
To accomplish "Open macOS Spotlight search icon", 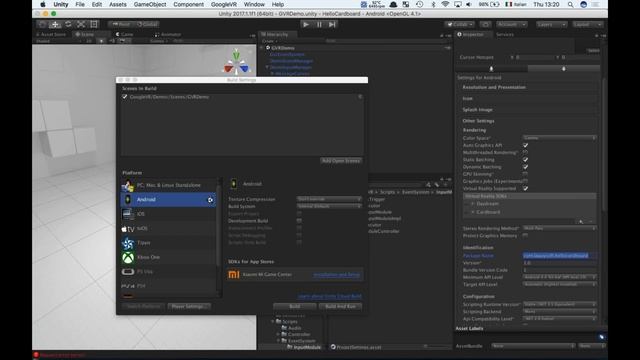I will click(x=570, y=4).
